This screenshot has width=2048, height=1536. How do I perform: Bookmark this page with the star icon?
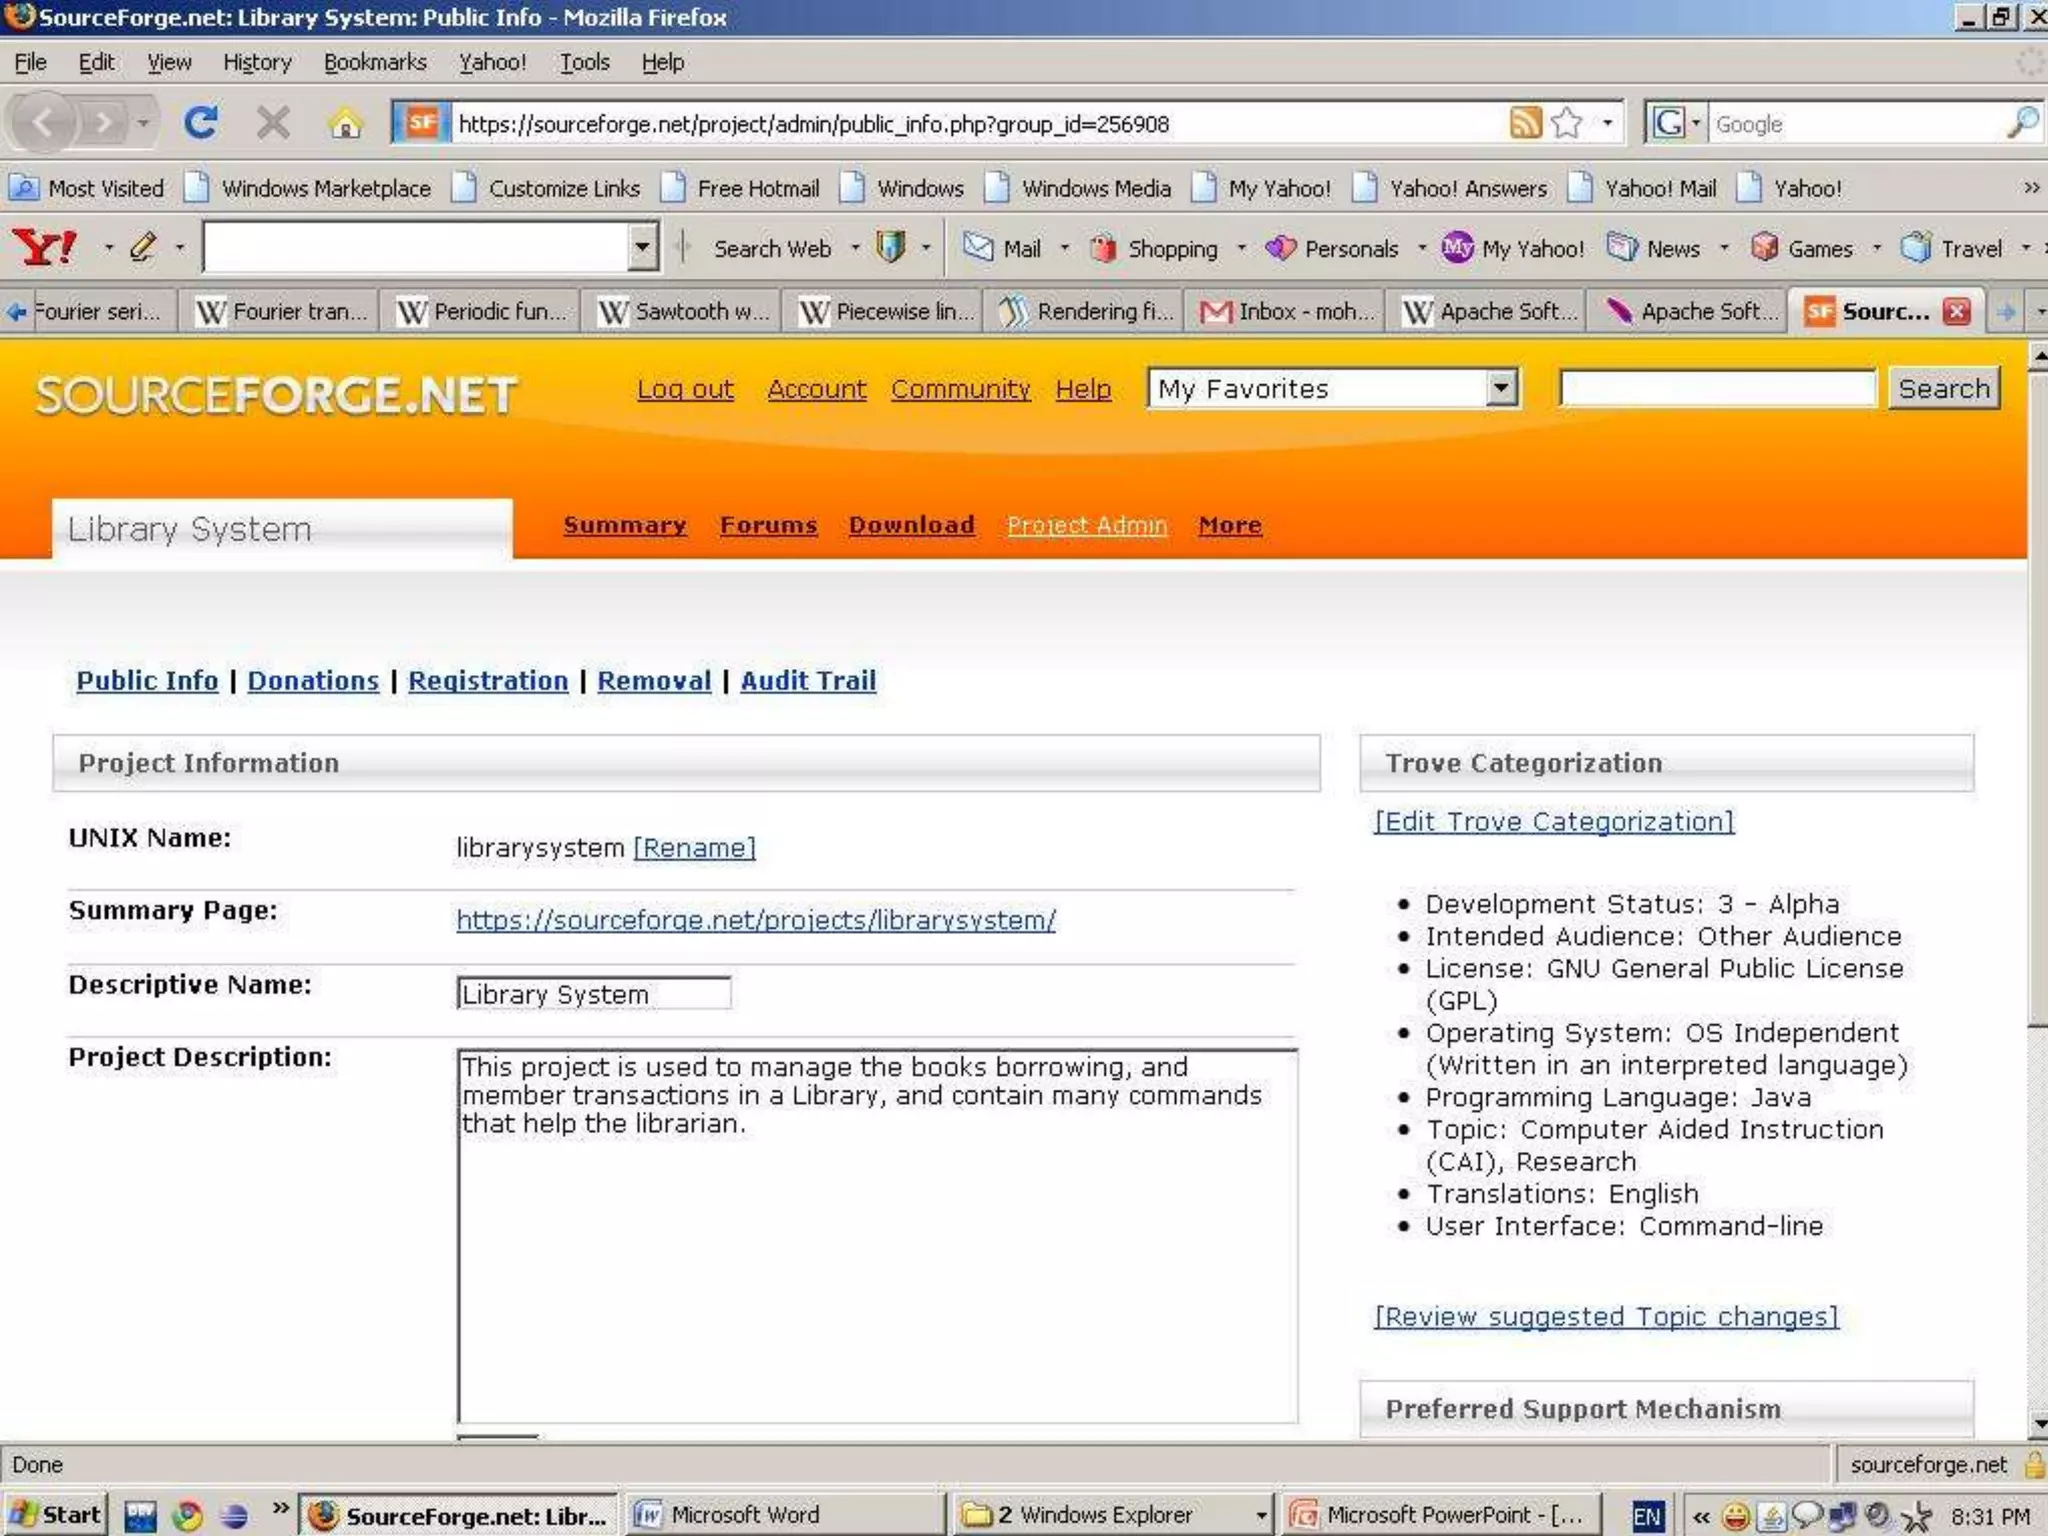point(1567,123)
